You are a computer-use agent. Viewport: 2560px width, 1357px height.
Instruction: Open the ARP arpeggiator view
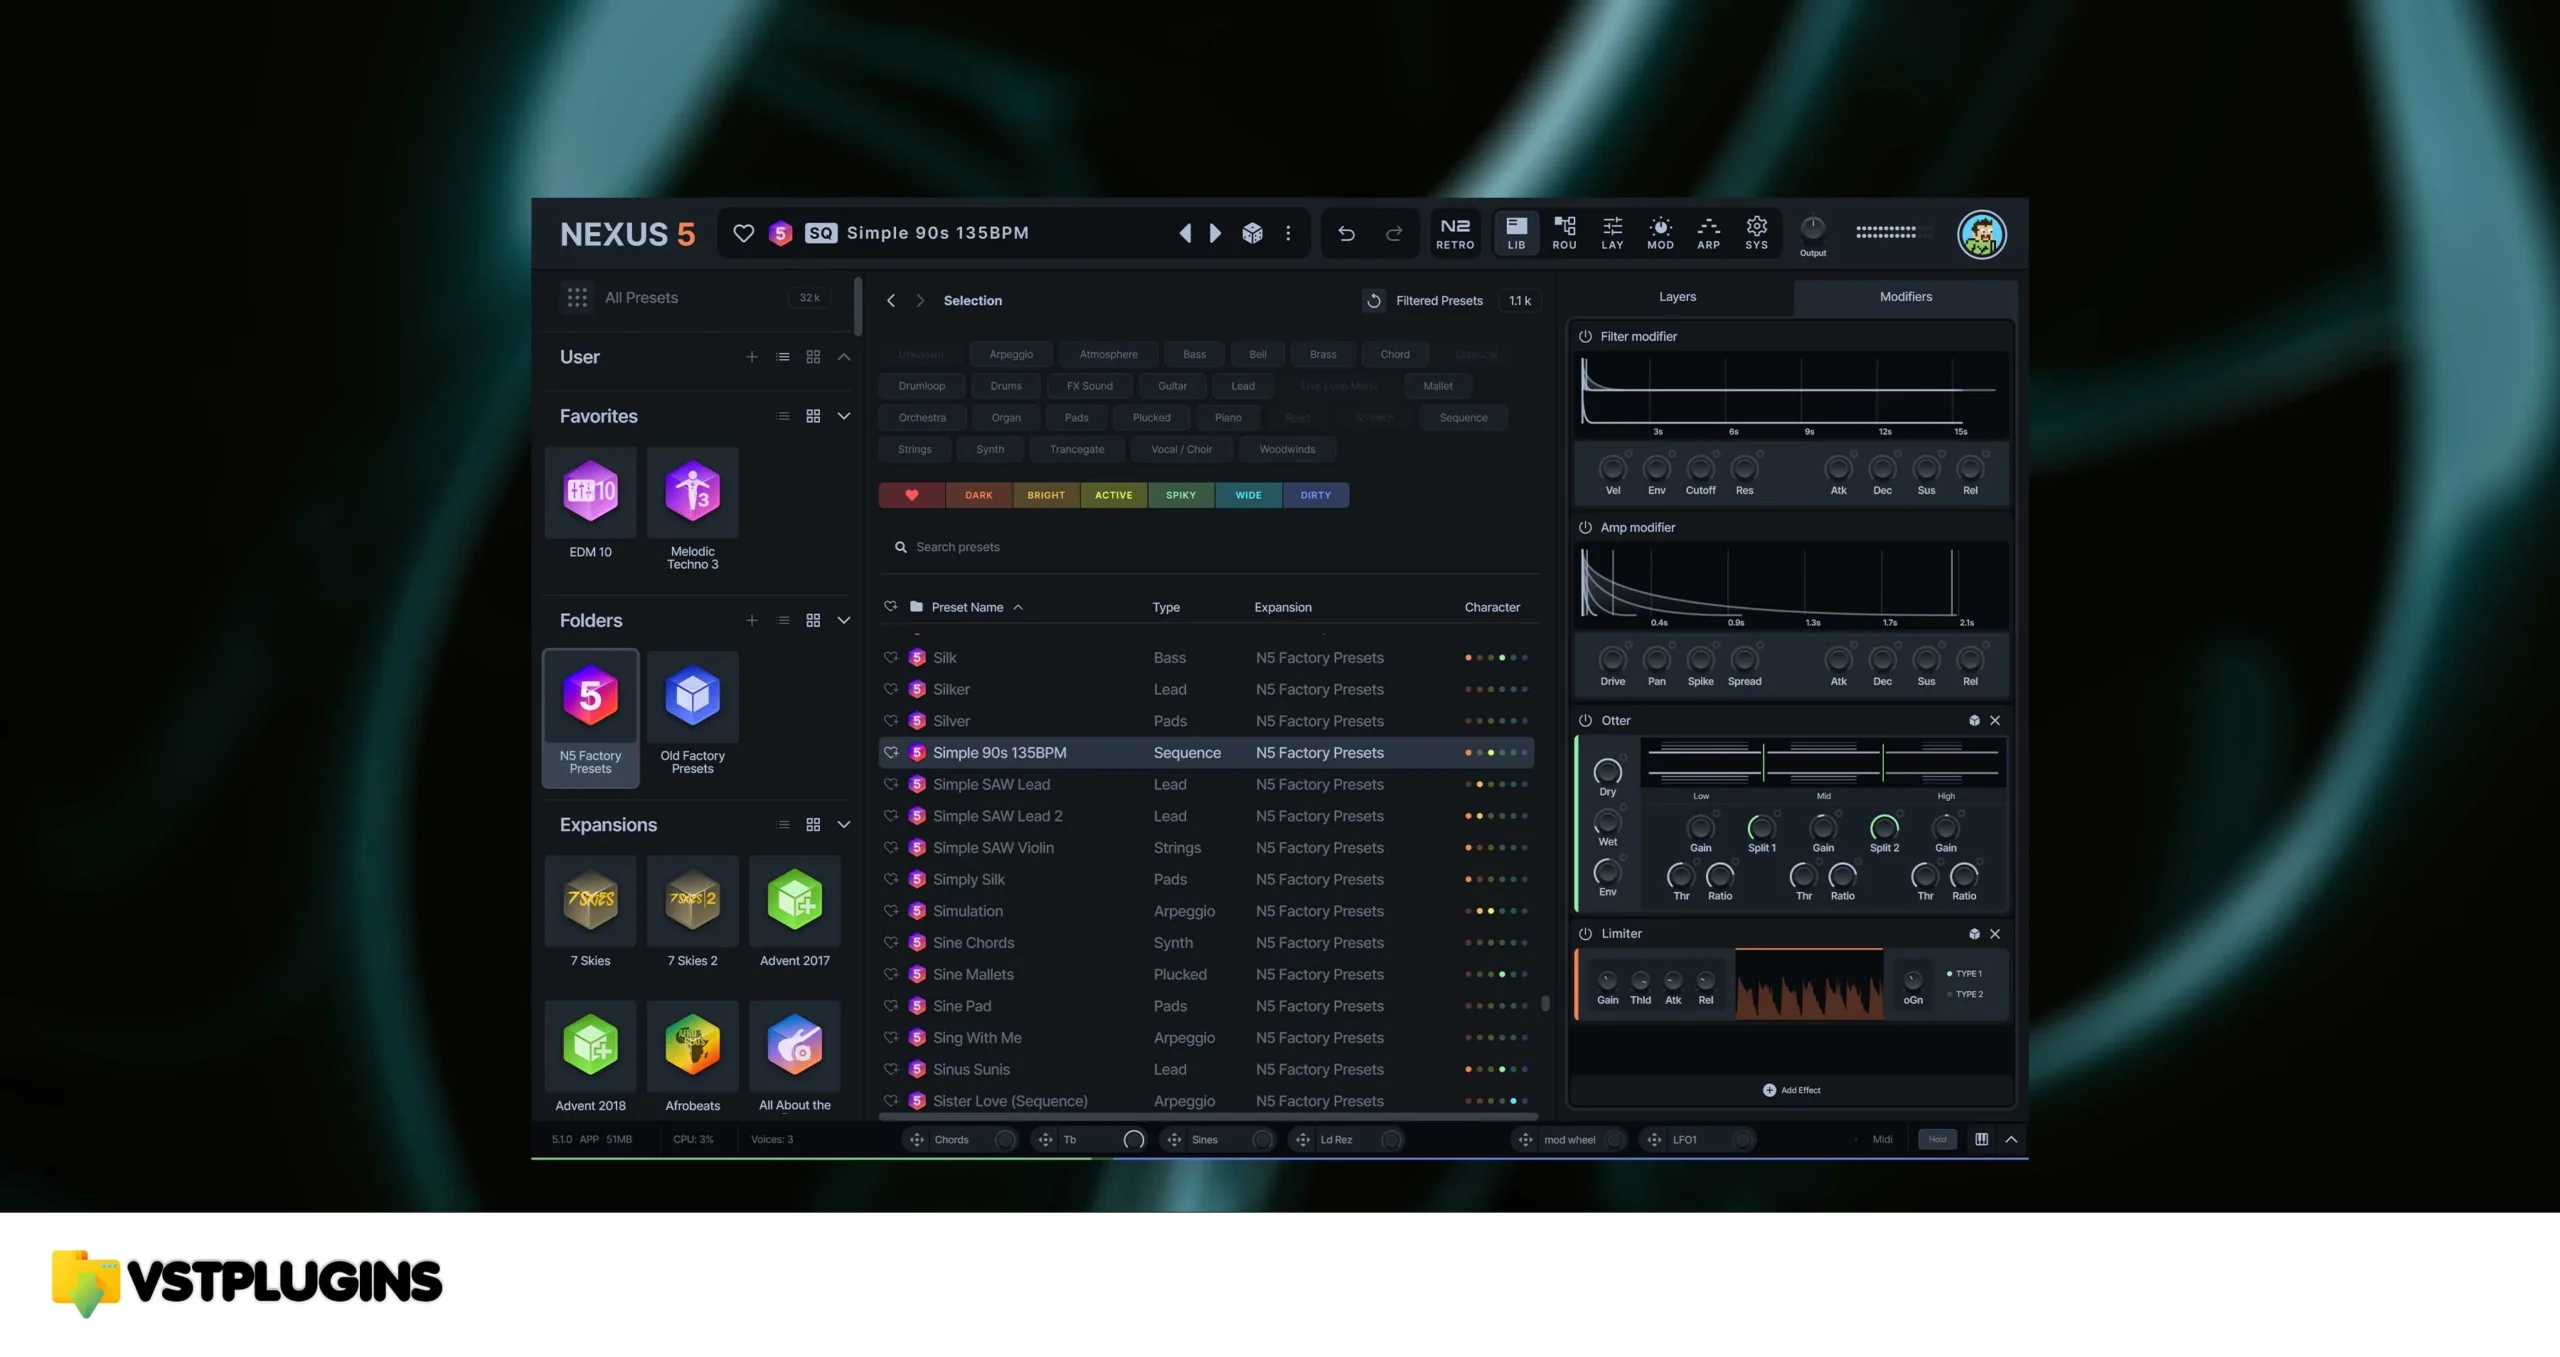click(x=1708, y=233)
